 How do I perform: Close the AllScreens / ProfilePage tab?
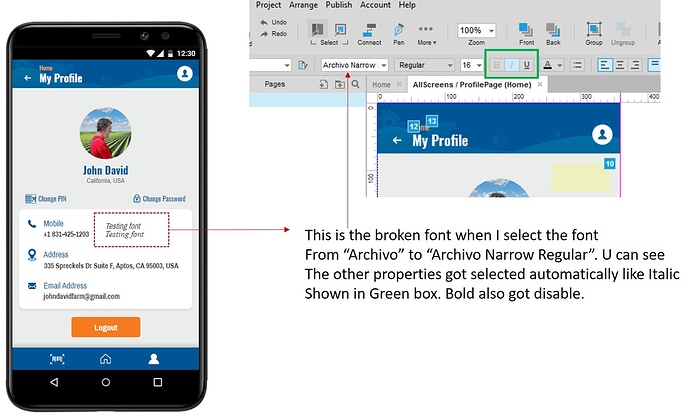point(538,85)
